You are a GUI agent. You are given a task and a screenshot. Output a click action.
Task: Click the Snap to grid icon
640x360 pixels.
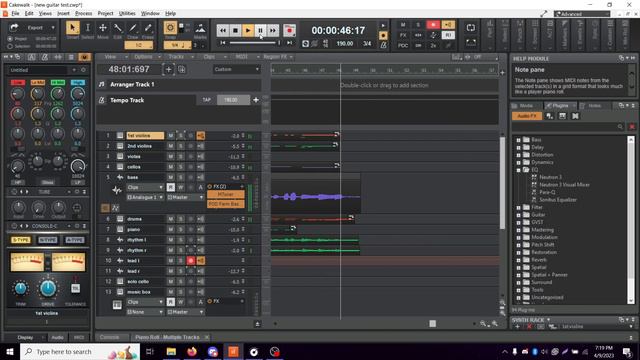click(170, 28)
